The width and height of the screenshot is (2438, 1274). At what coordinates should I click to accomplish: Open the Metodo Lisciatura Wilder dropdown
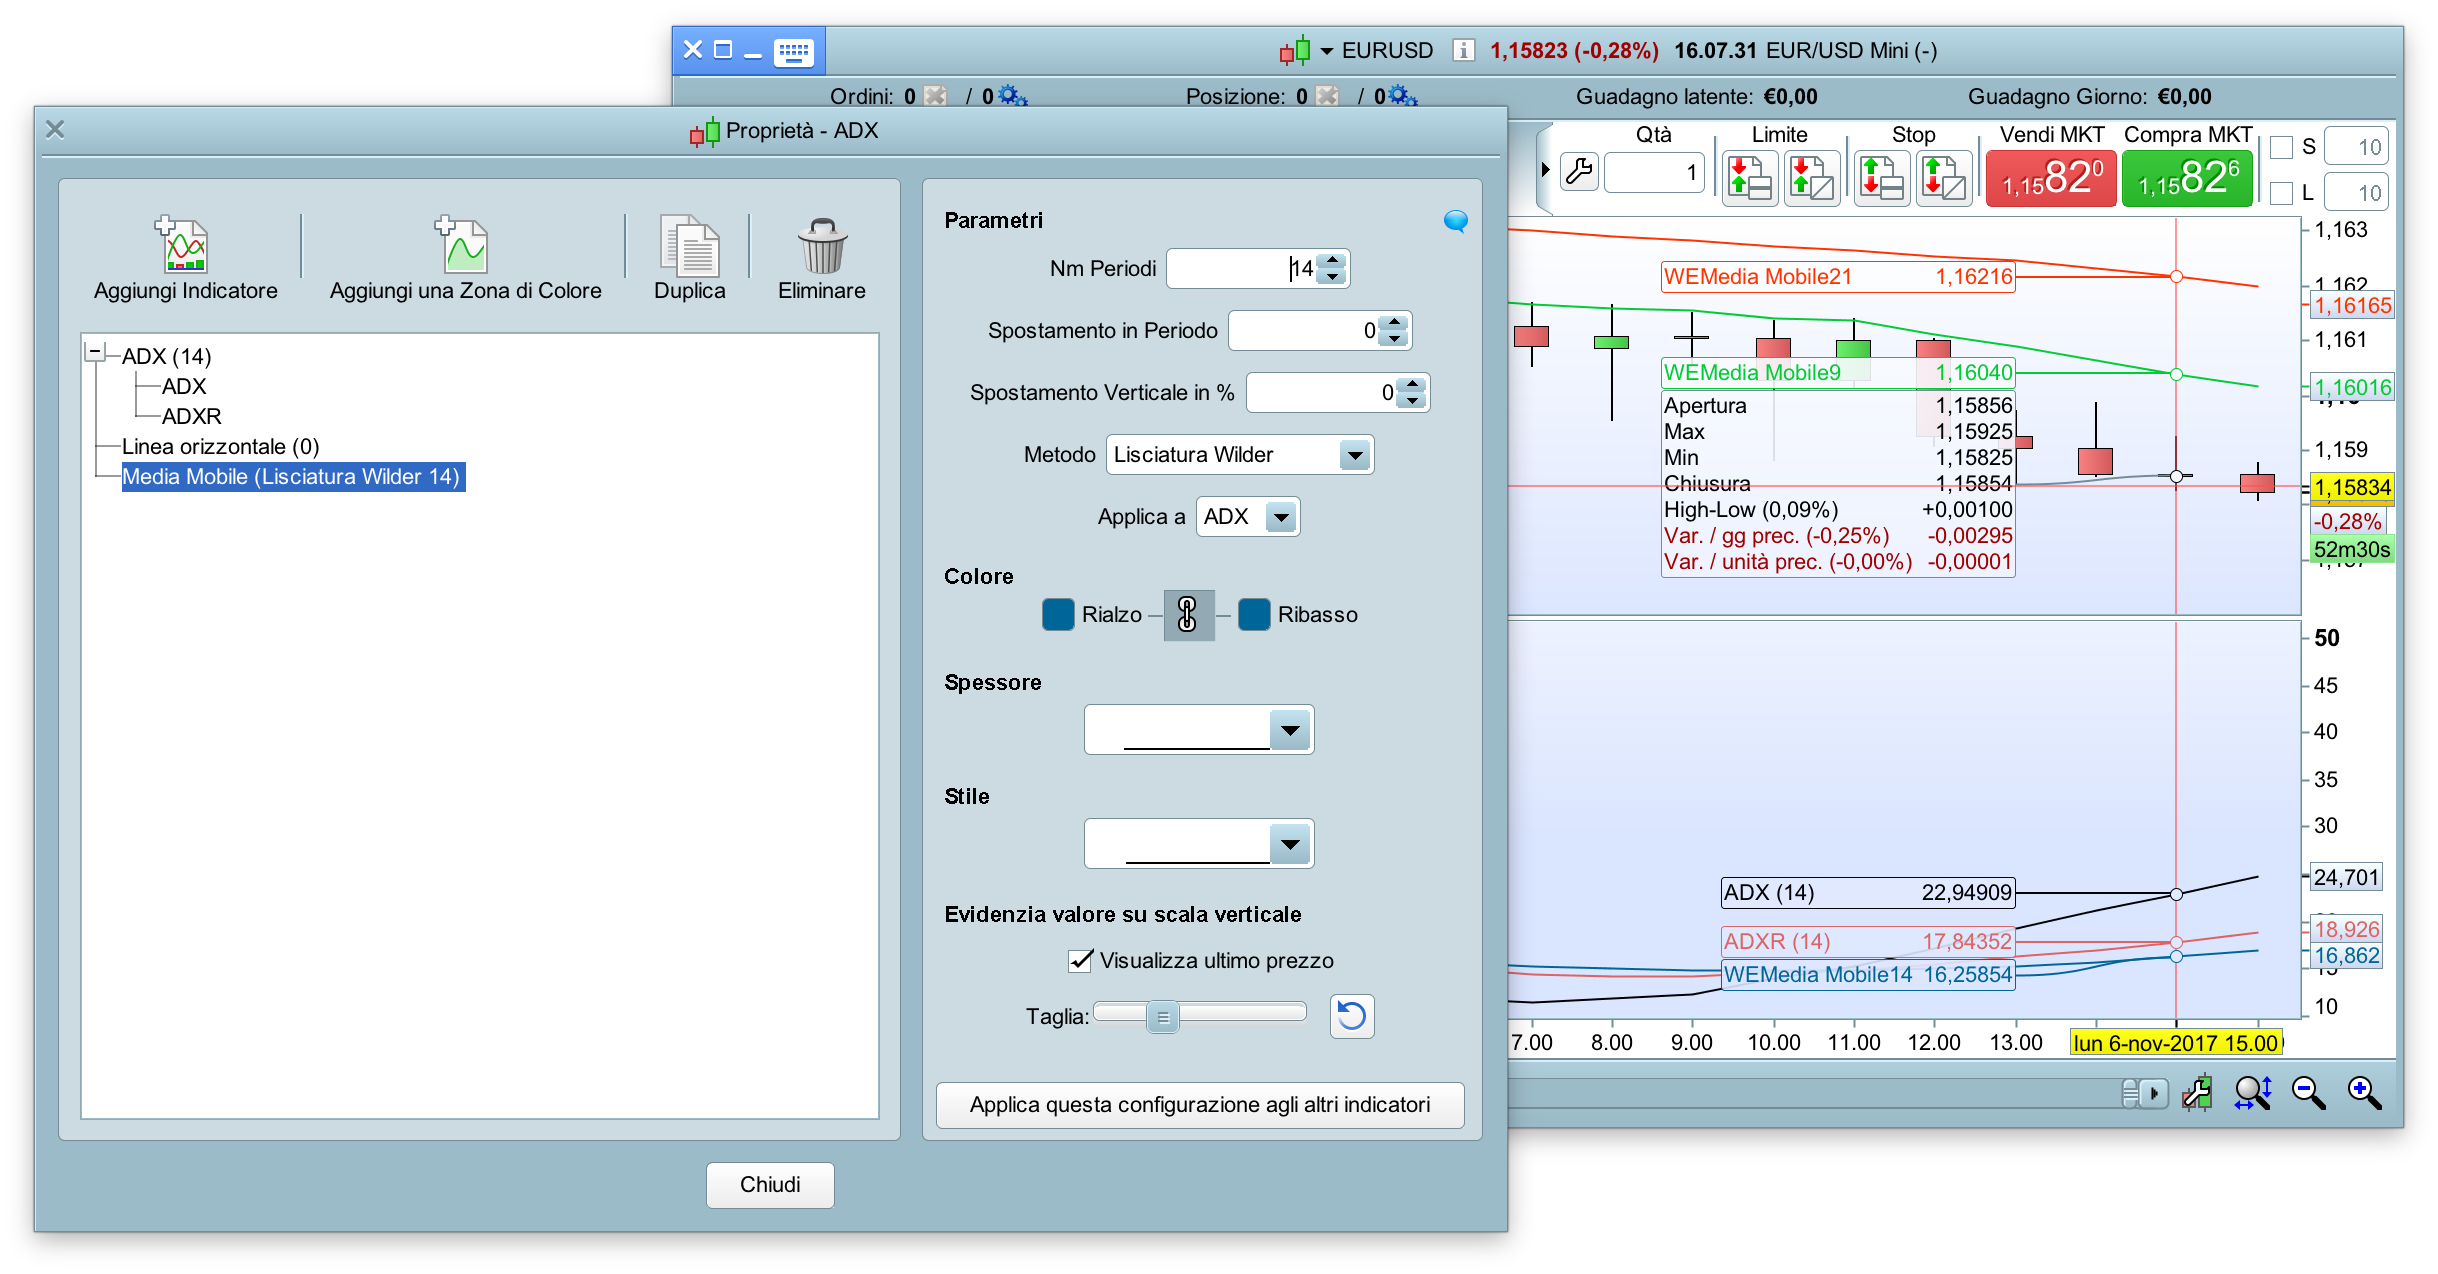(1354, 455)
